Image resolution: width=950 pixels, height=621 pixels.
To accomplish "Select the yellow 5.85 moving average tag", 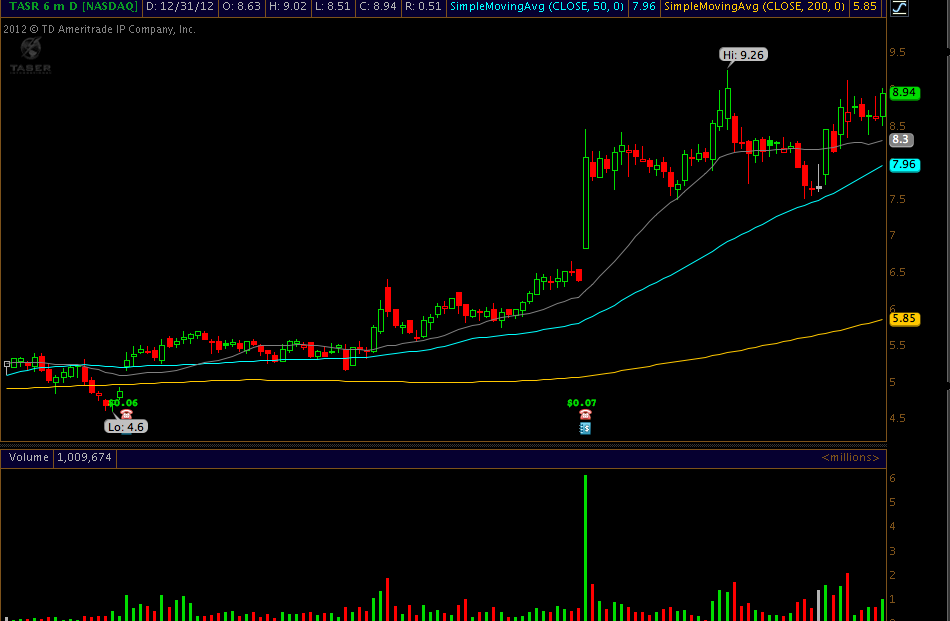I will (x=904, y=319).
